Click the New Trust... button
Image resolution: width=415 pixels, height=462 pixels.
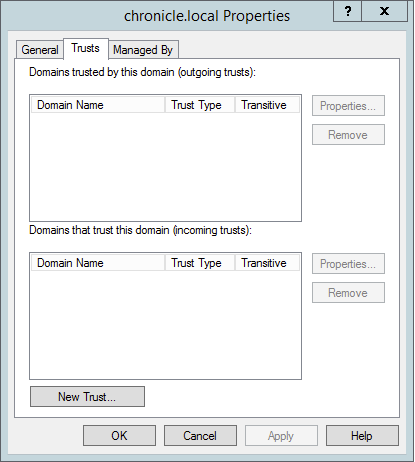[87, 397]
